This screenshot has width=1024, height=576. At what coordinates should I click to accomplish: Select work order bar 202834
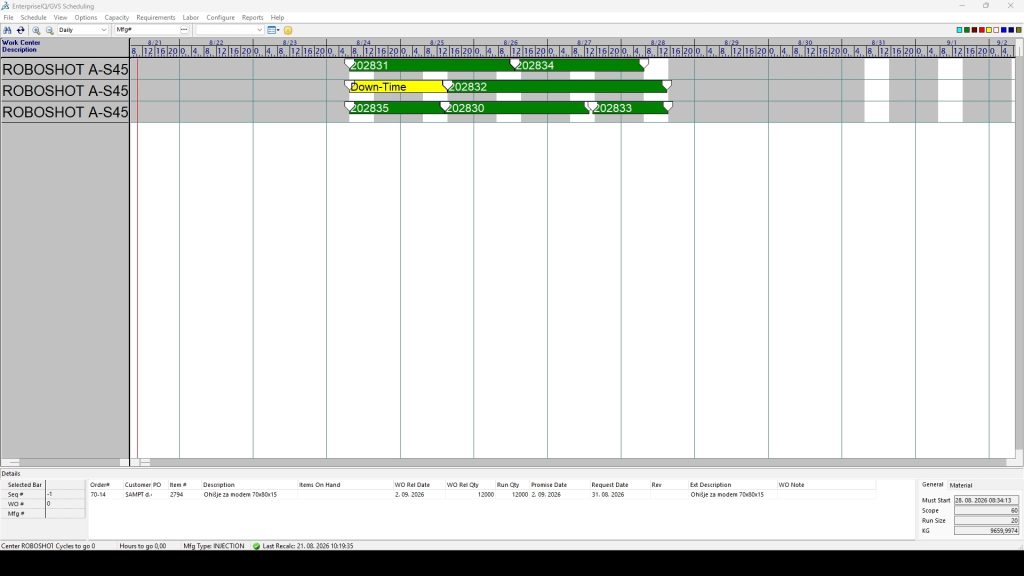pyautogui.click(x=579, y=65)
